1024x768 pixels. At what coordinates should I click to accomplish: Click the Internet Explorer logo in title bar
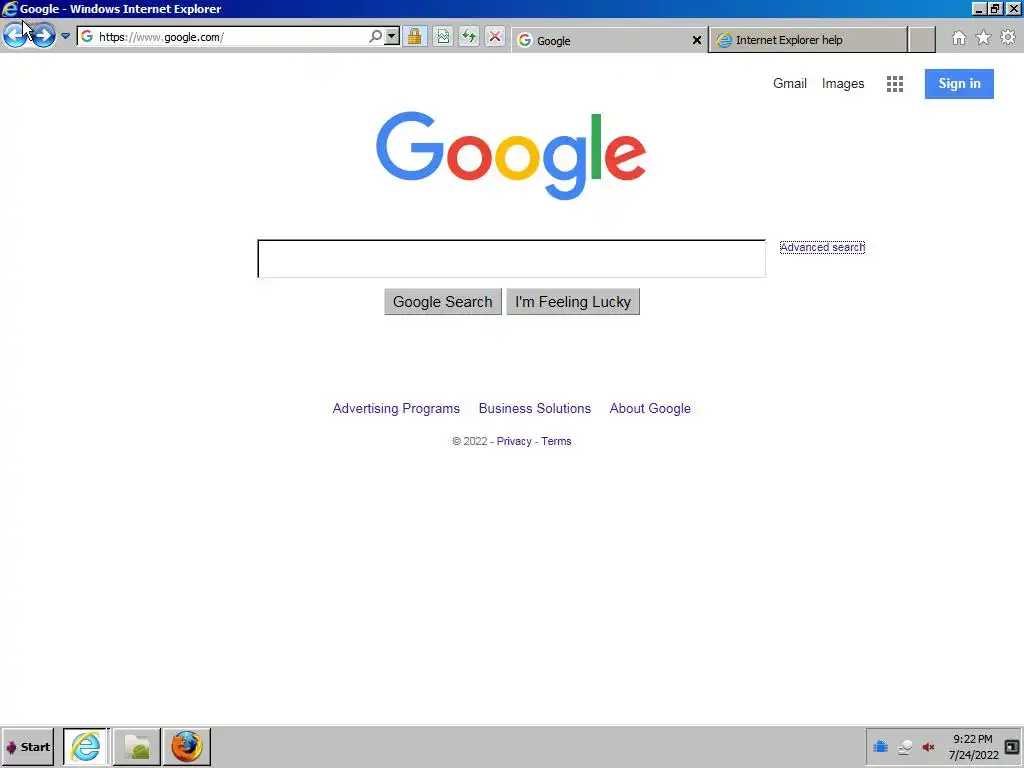(x=10, y=8)
